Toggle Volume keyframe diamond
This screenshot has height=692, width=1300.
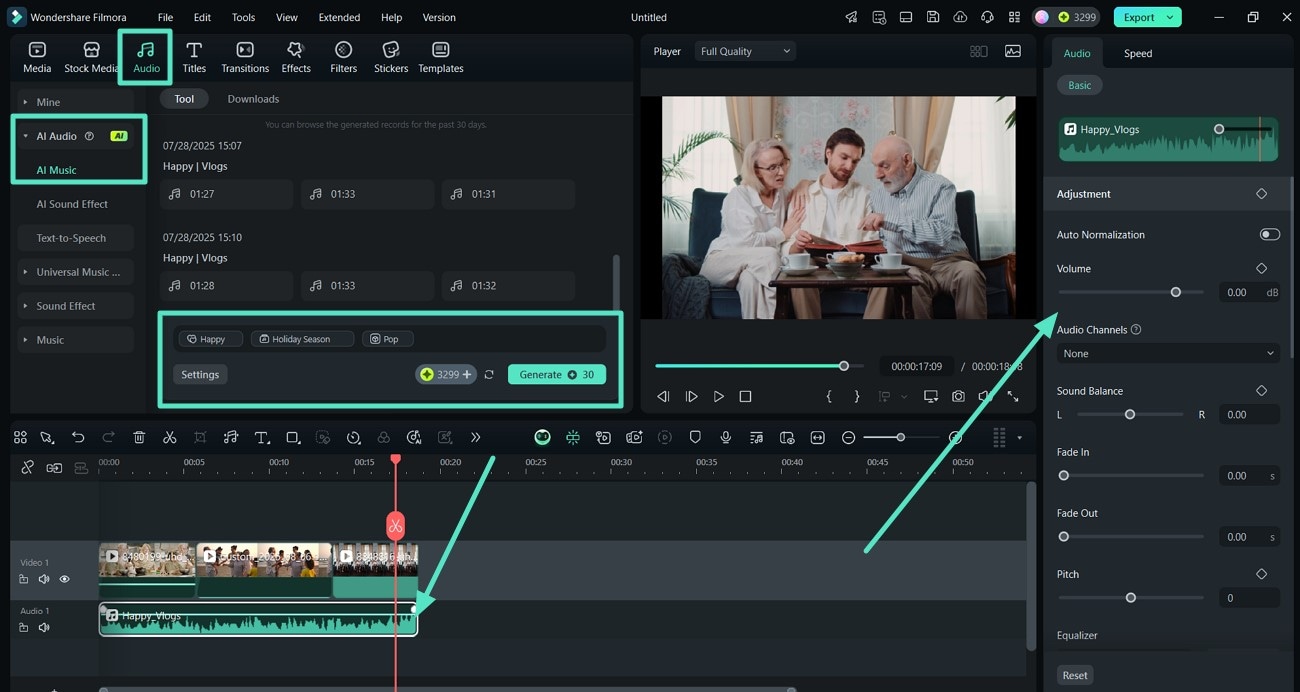1261,268
